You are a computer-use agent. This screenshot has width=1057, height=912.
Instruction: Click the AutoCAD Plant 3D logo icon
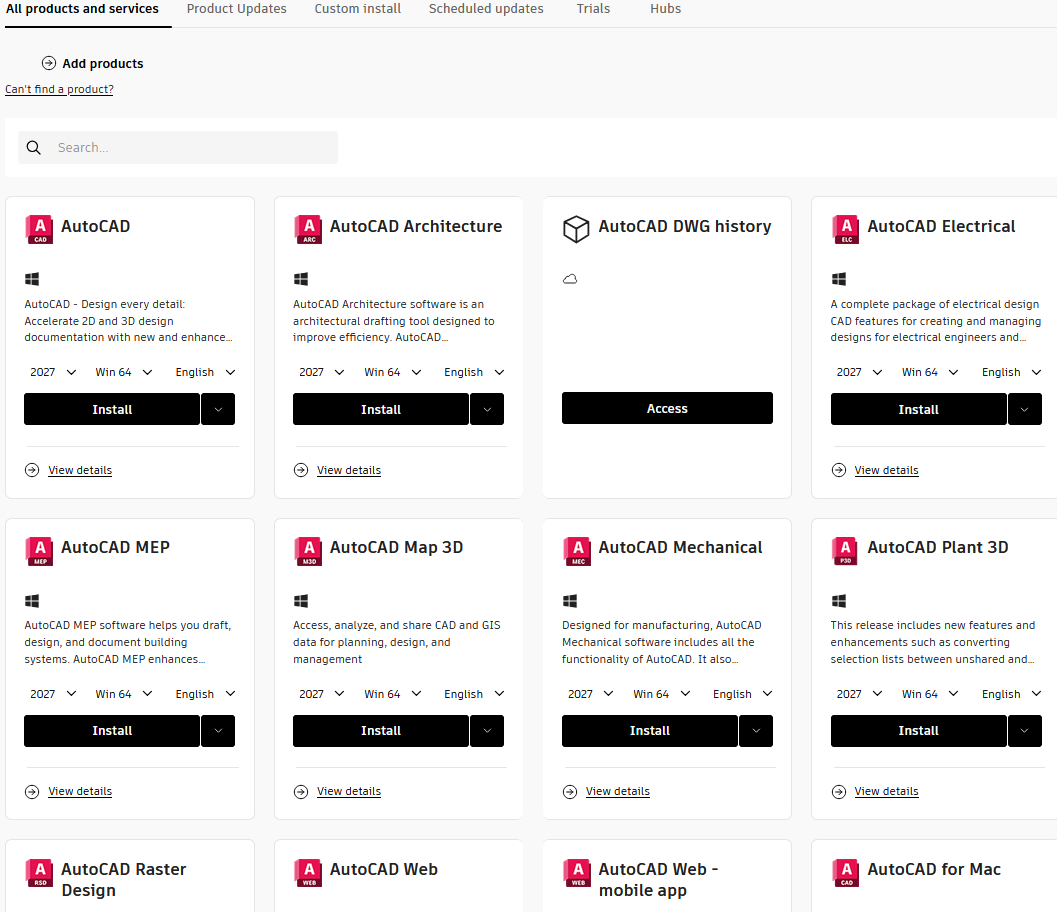[x=845, y=551]
